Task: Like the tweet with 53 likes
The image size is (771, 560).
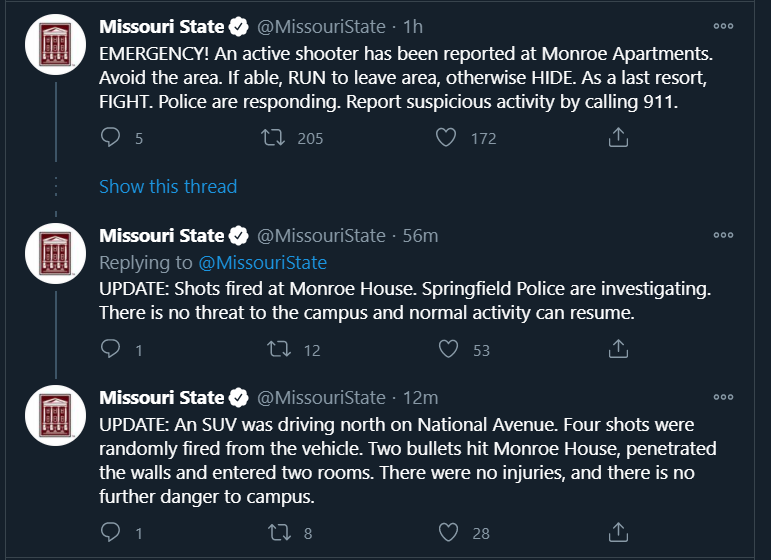Action: (x=448, y=349)
